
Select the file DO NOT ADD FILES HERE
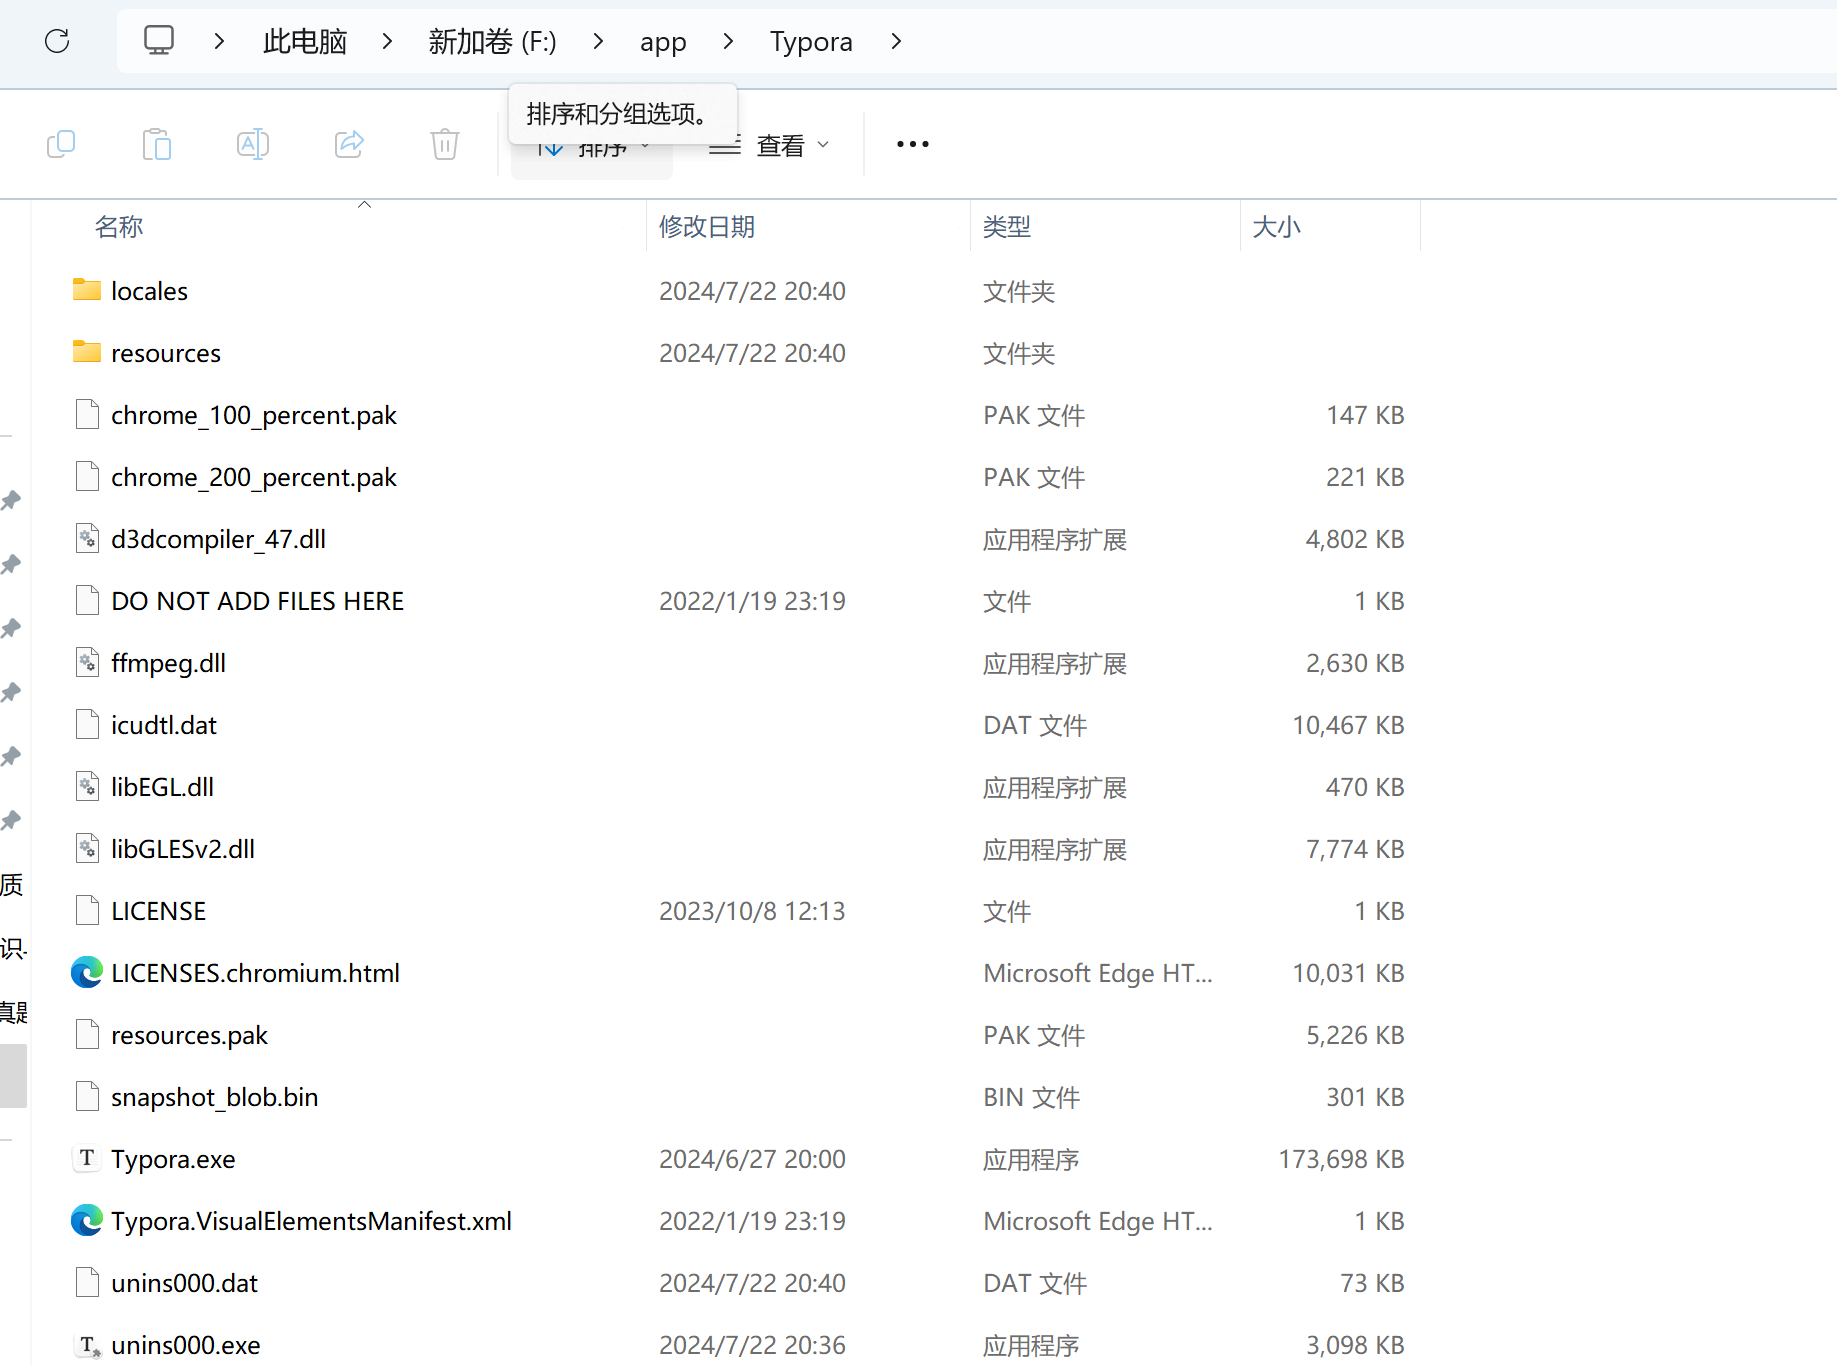[x=258, y=601]
